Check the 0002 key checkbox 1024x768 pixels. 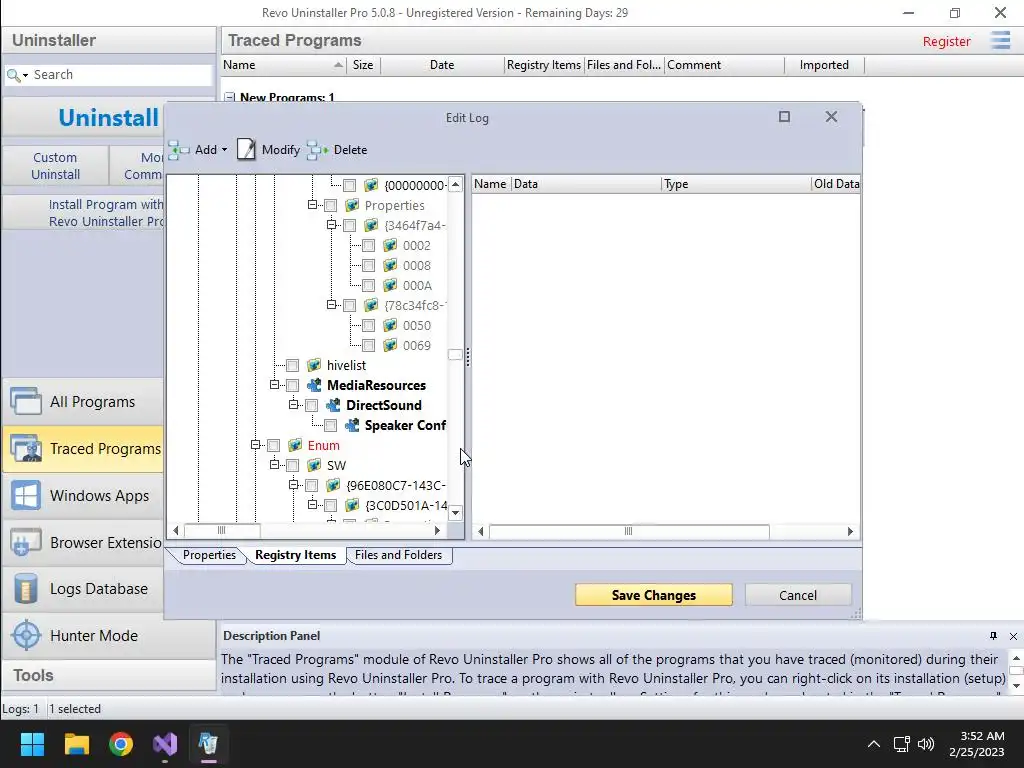point(368,246)
